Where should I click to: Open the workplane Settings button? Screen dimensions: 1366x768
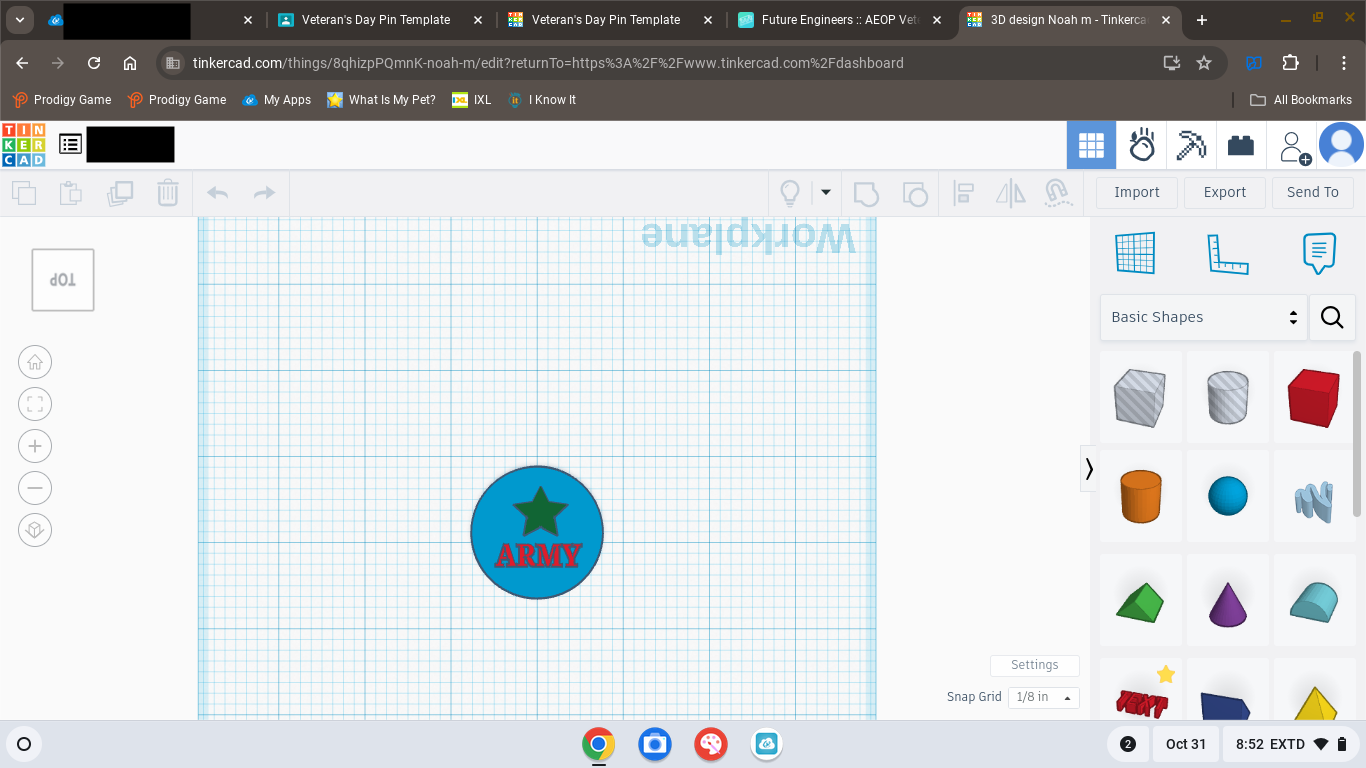click(x=1035, y=665)
